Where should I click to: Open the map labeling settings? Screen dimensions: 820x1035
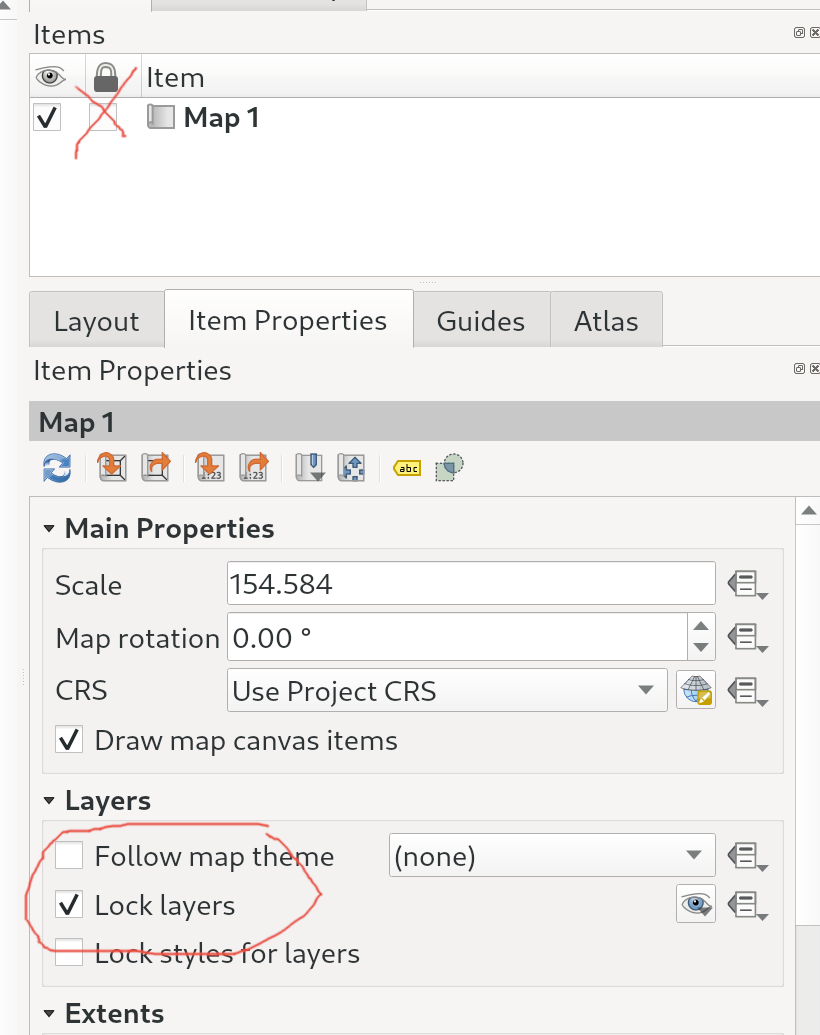(406, 467)
